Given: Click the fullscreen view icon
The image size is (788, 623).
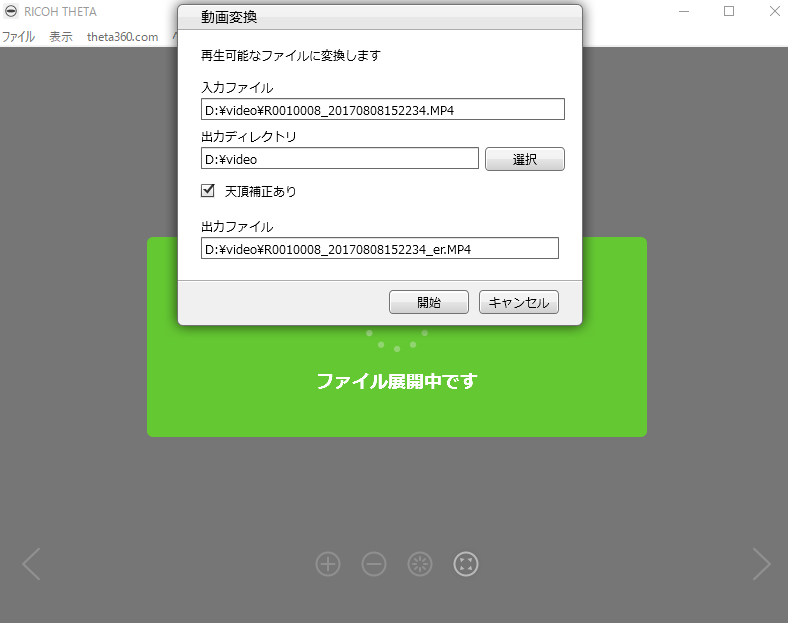Looking at the screenshot, I should coord(466,564).
